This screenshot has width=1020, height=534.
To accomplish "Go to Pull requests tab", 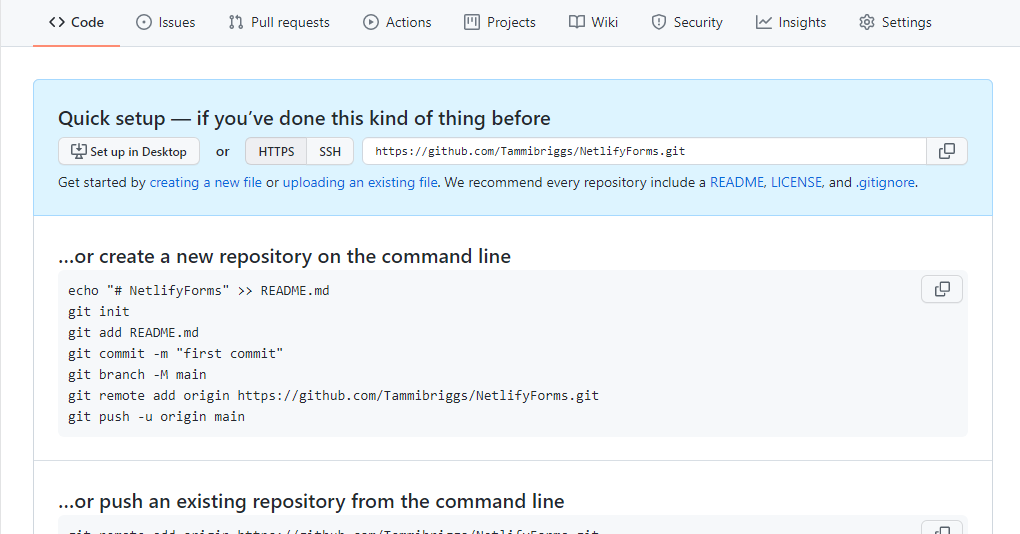I will pyautogui.click(x=278, y=22).
